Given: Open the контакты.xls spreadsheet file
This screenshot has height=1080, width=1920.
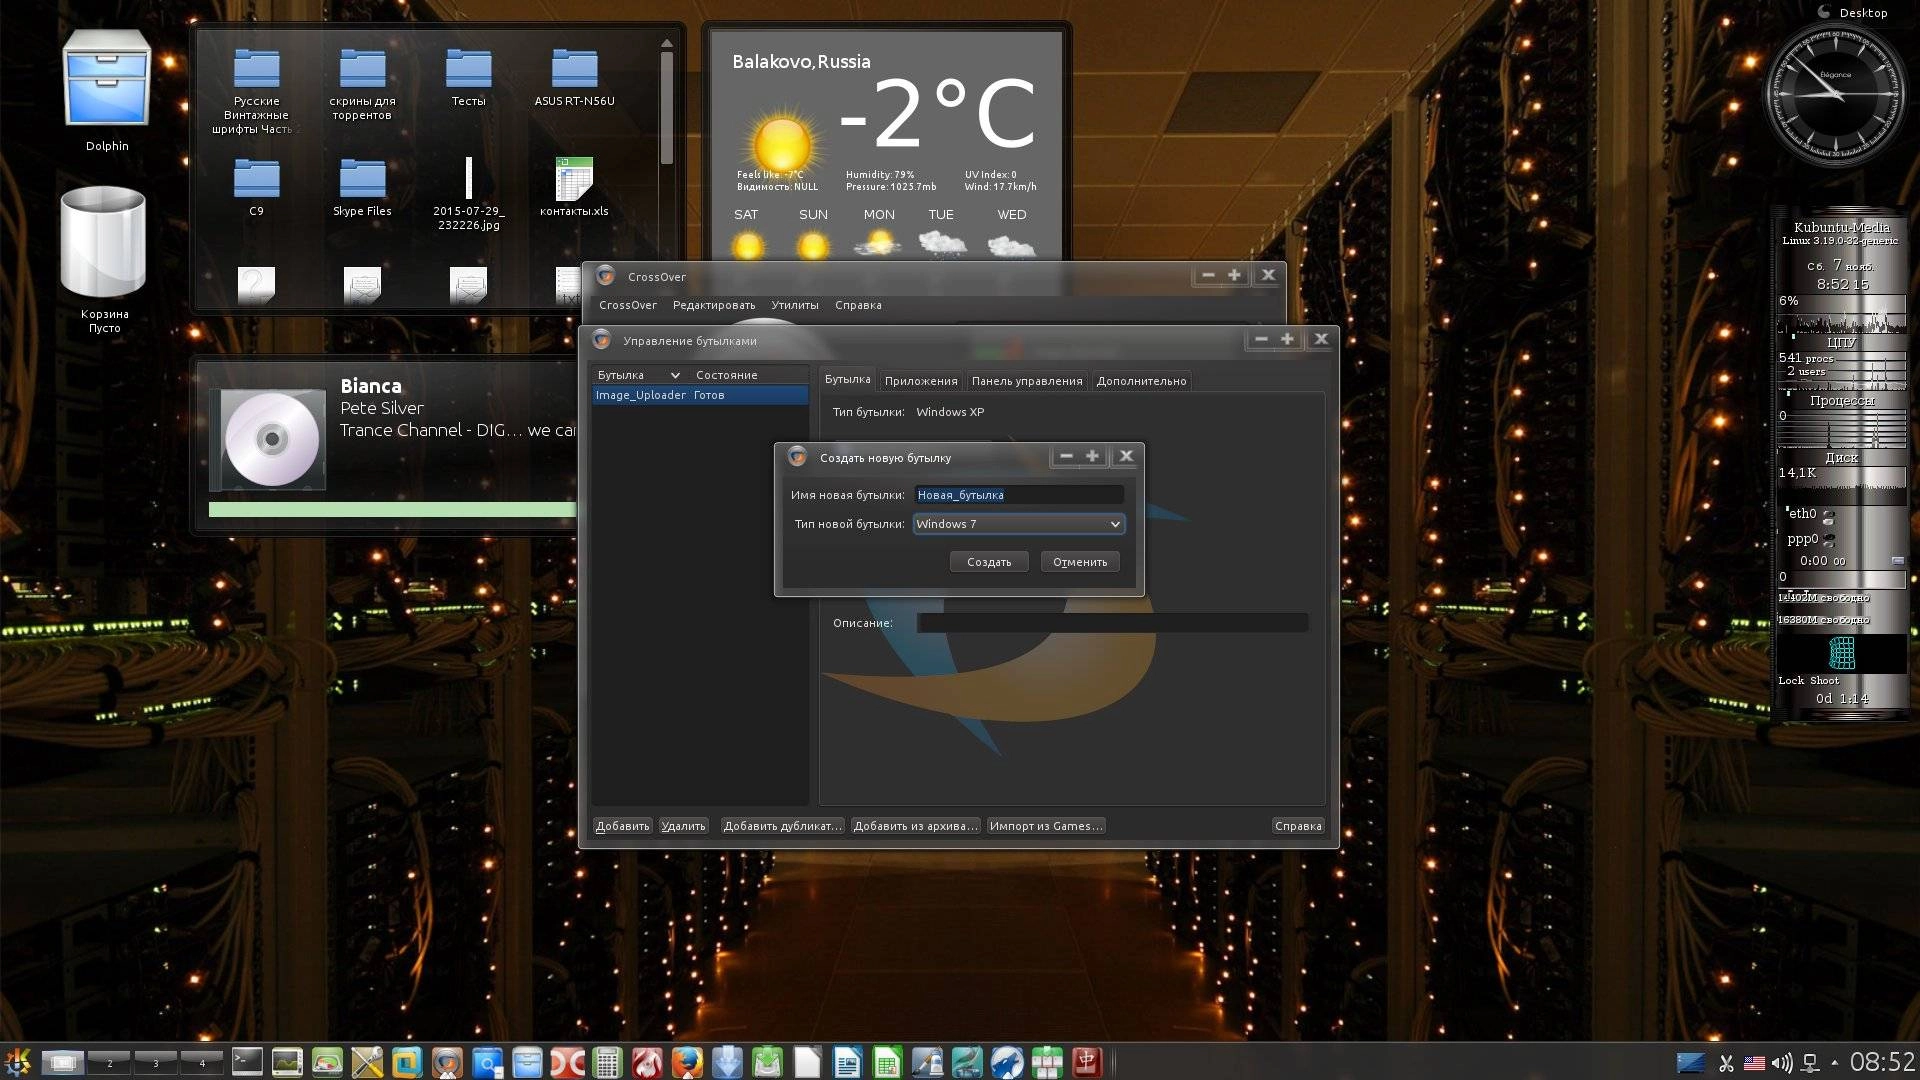Looking at the screenshot, I should pyautogui.click(x=574, y=187).
